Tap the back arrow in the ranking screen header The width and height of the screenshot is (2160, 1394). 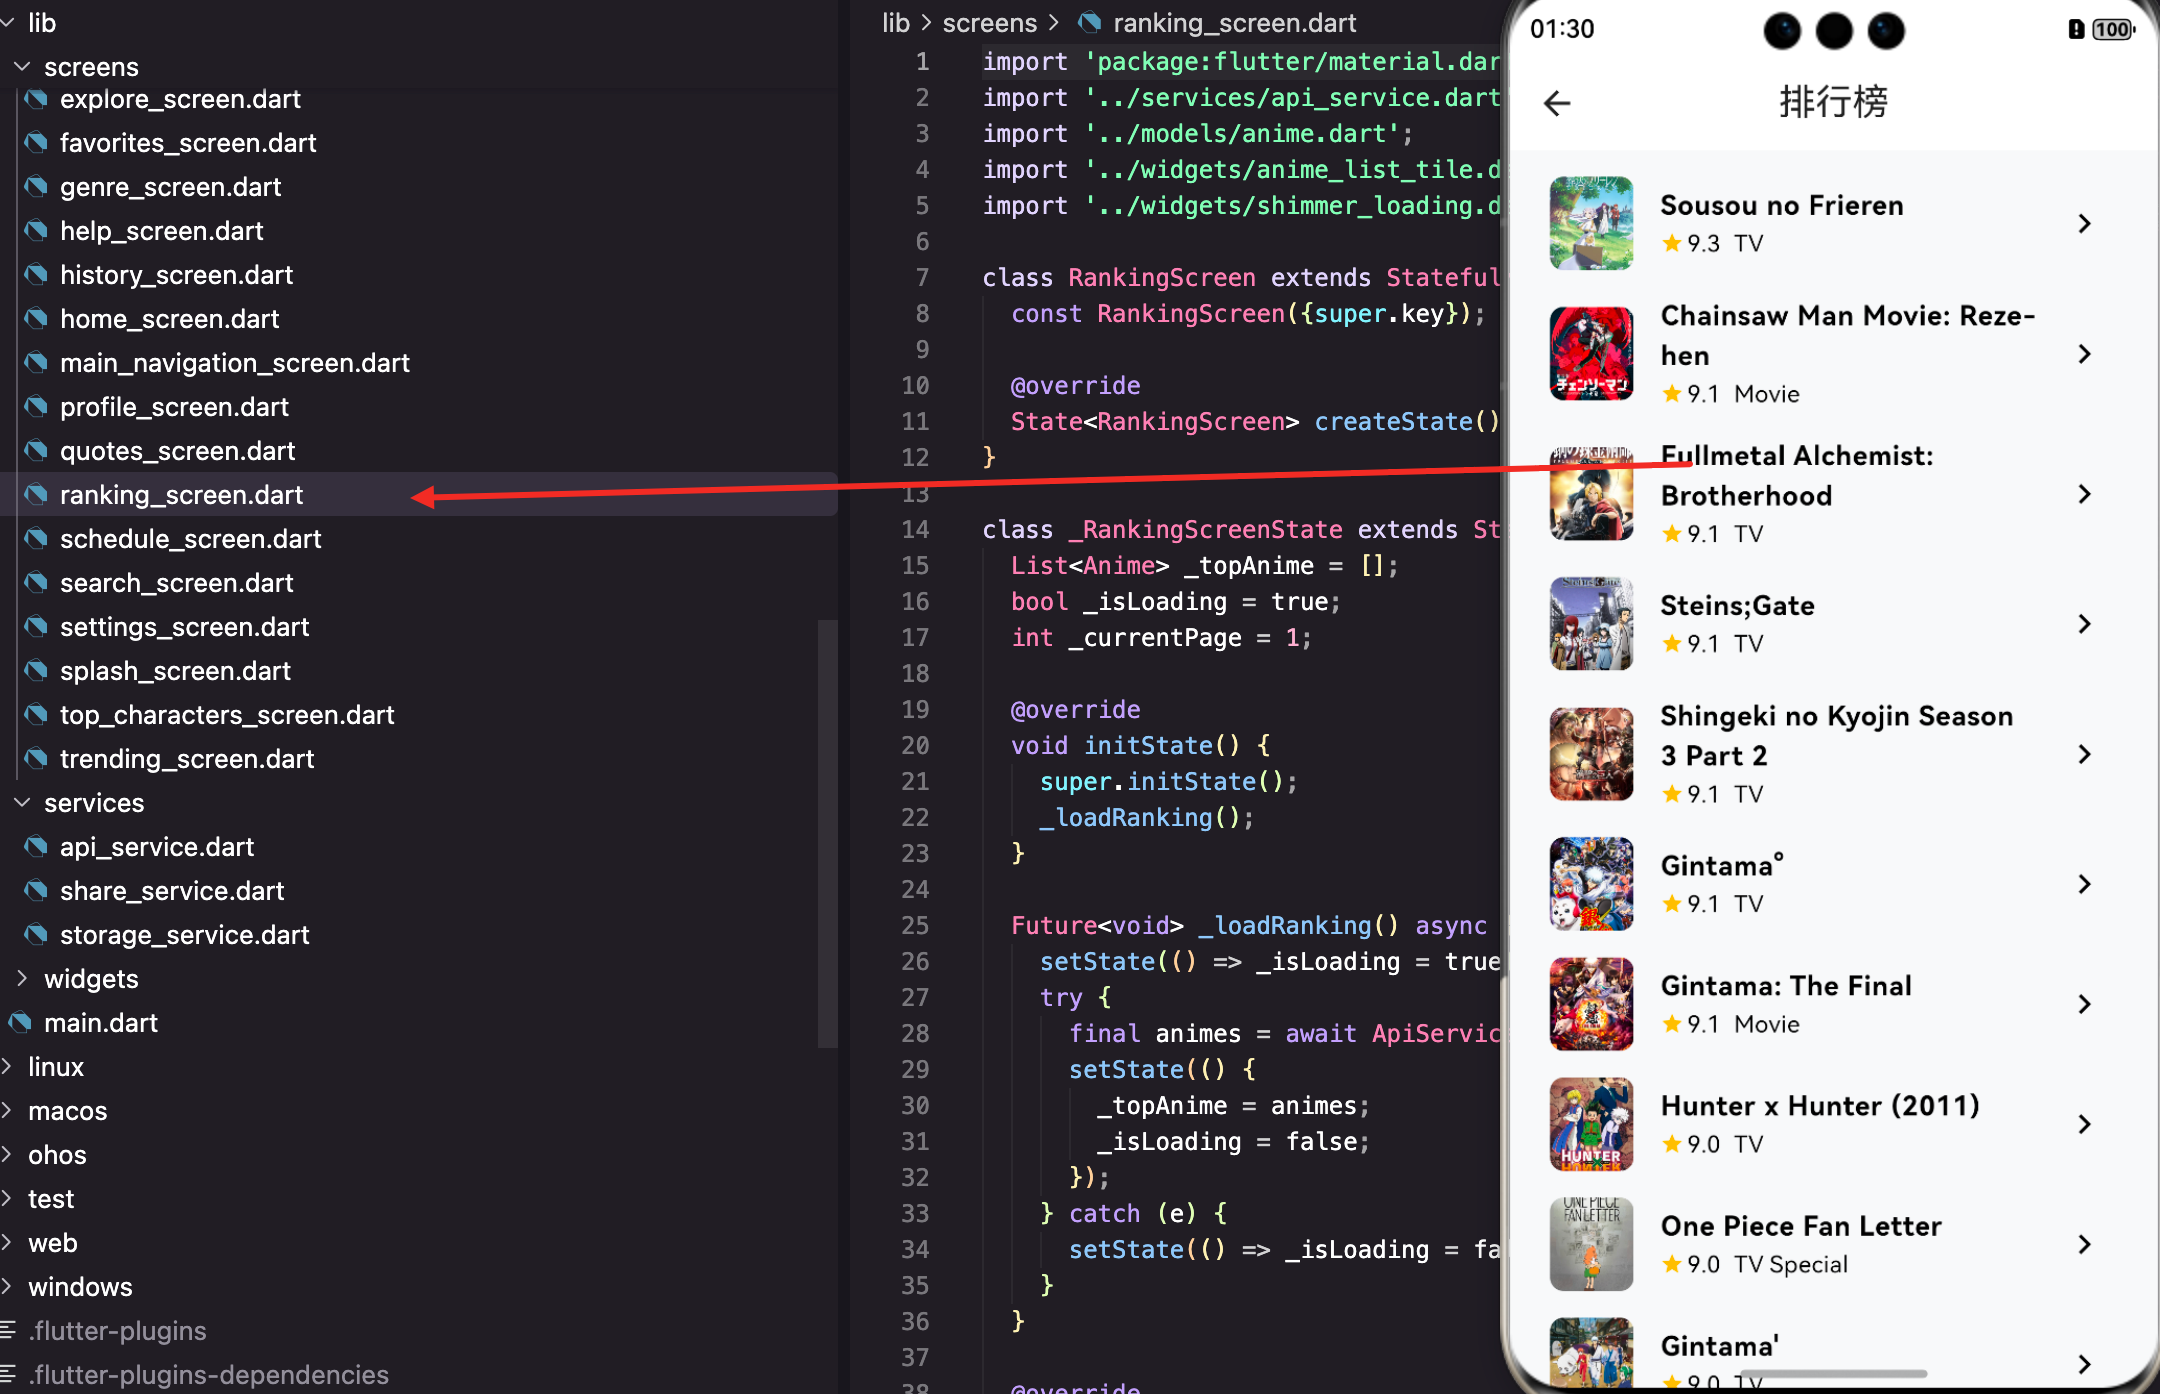tap(1557, 103)
